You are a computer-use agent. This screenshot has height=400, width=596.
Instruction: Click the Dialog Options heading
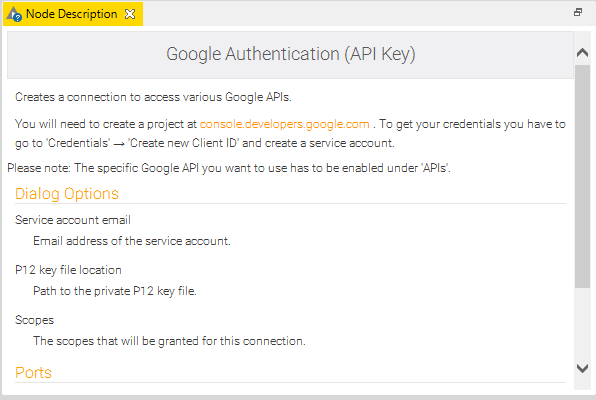(x=67, y=194)
